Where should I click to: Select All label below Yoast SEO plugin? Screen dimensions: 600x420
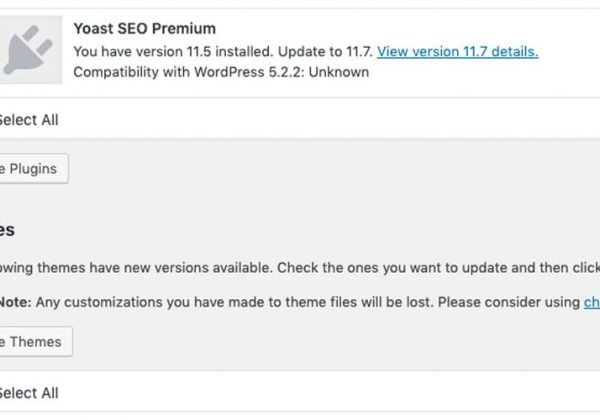[x=29, y=120]
